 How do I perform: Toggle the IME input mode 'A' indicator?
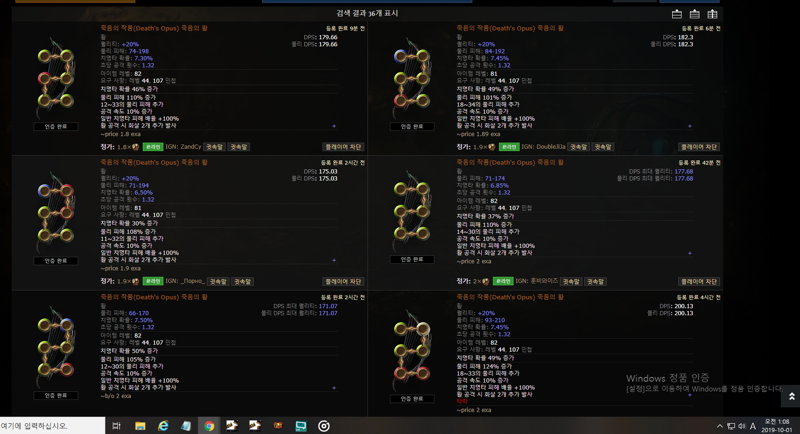pos(753,426)
